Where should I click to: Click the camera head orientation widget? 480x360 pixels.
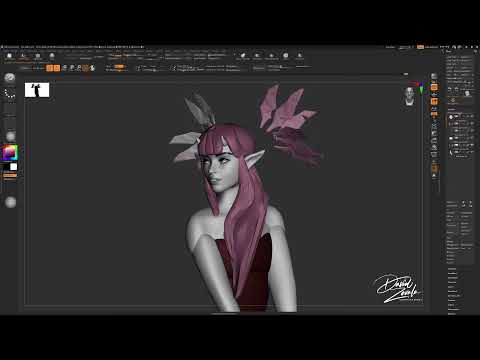click(x=410, y=96)
